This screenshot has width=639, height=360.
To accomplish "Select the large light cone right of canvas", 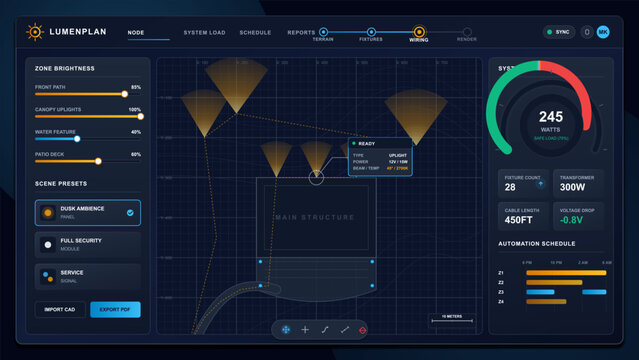I will click(x=416, y=117).
